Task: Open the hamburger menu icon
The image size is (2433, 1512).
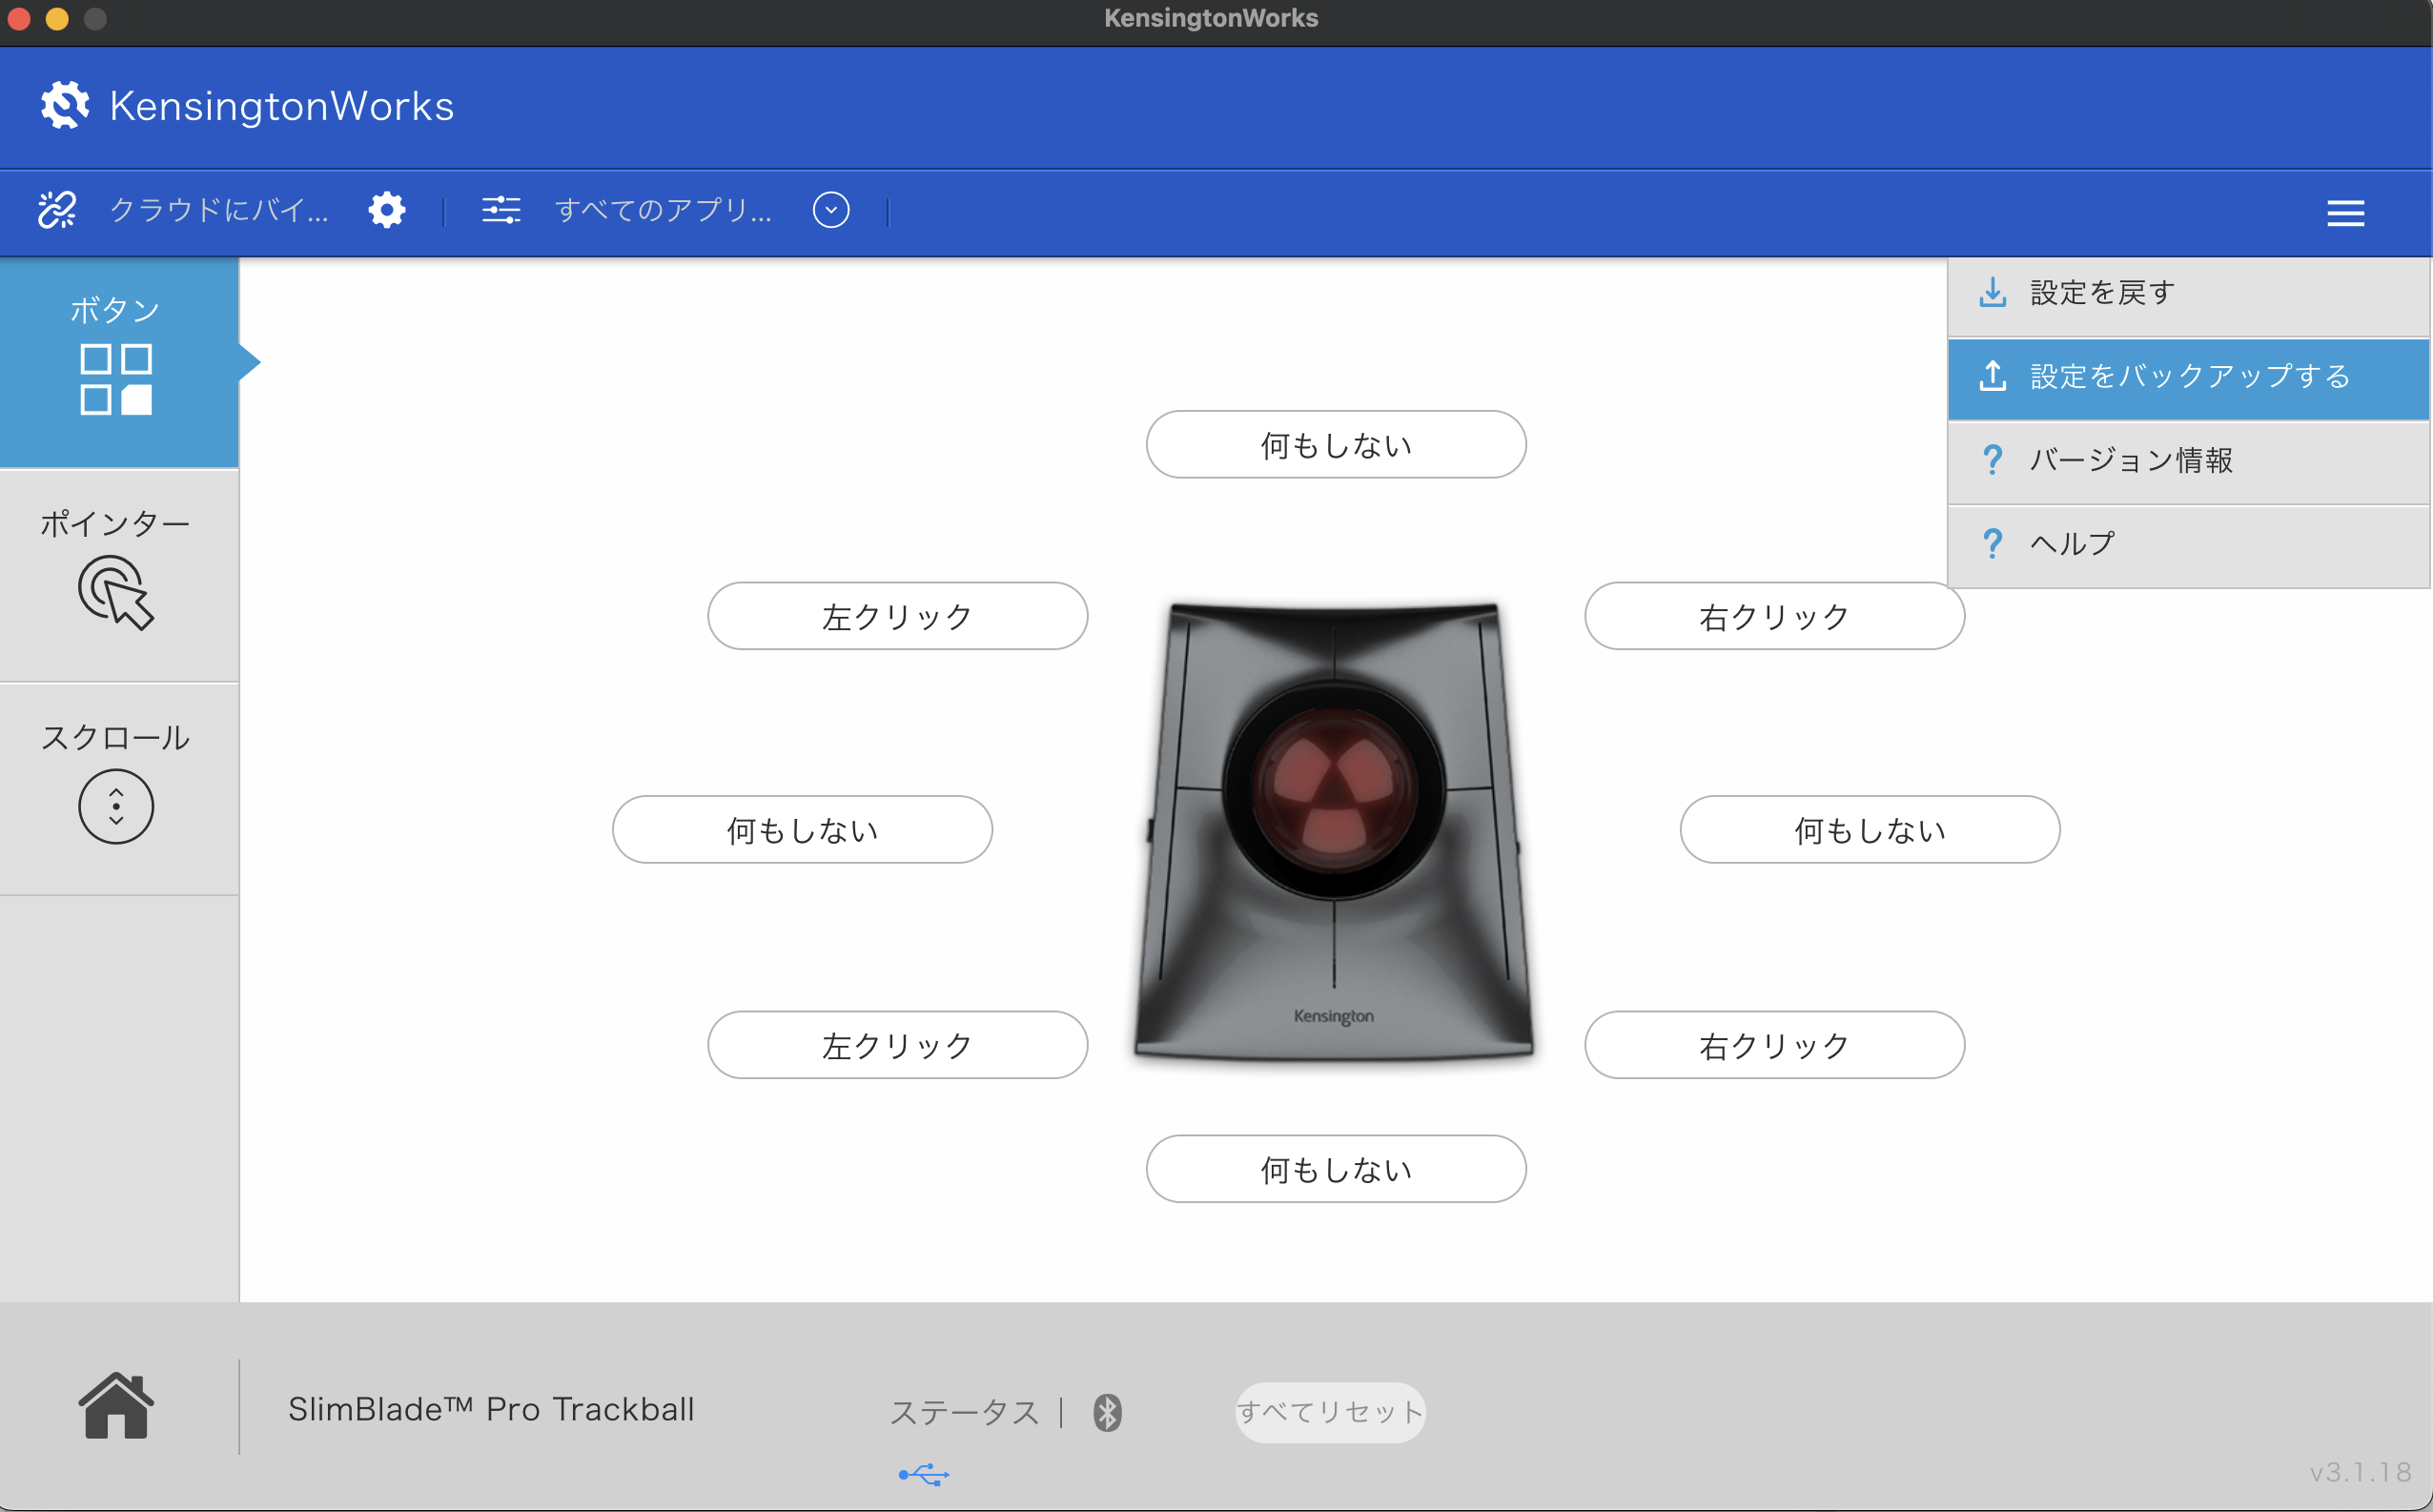Action: coord(2345,213)
